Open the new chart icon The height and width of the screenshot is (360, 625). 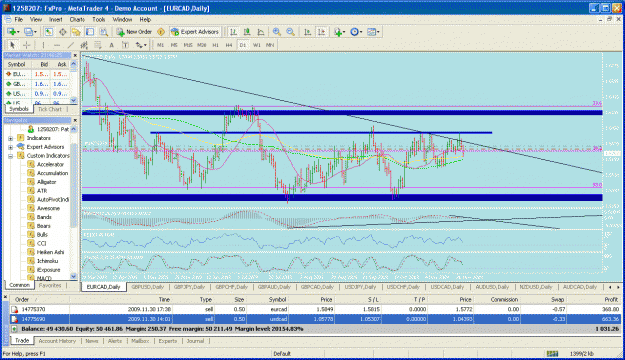click(x=13, y=32)
